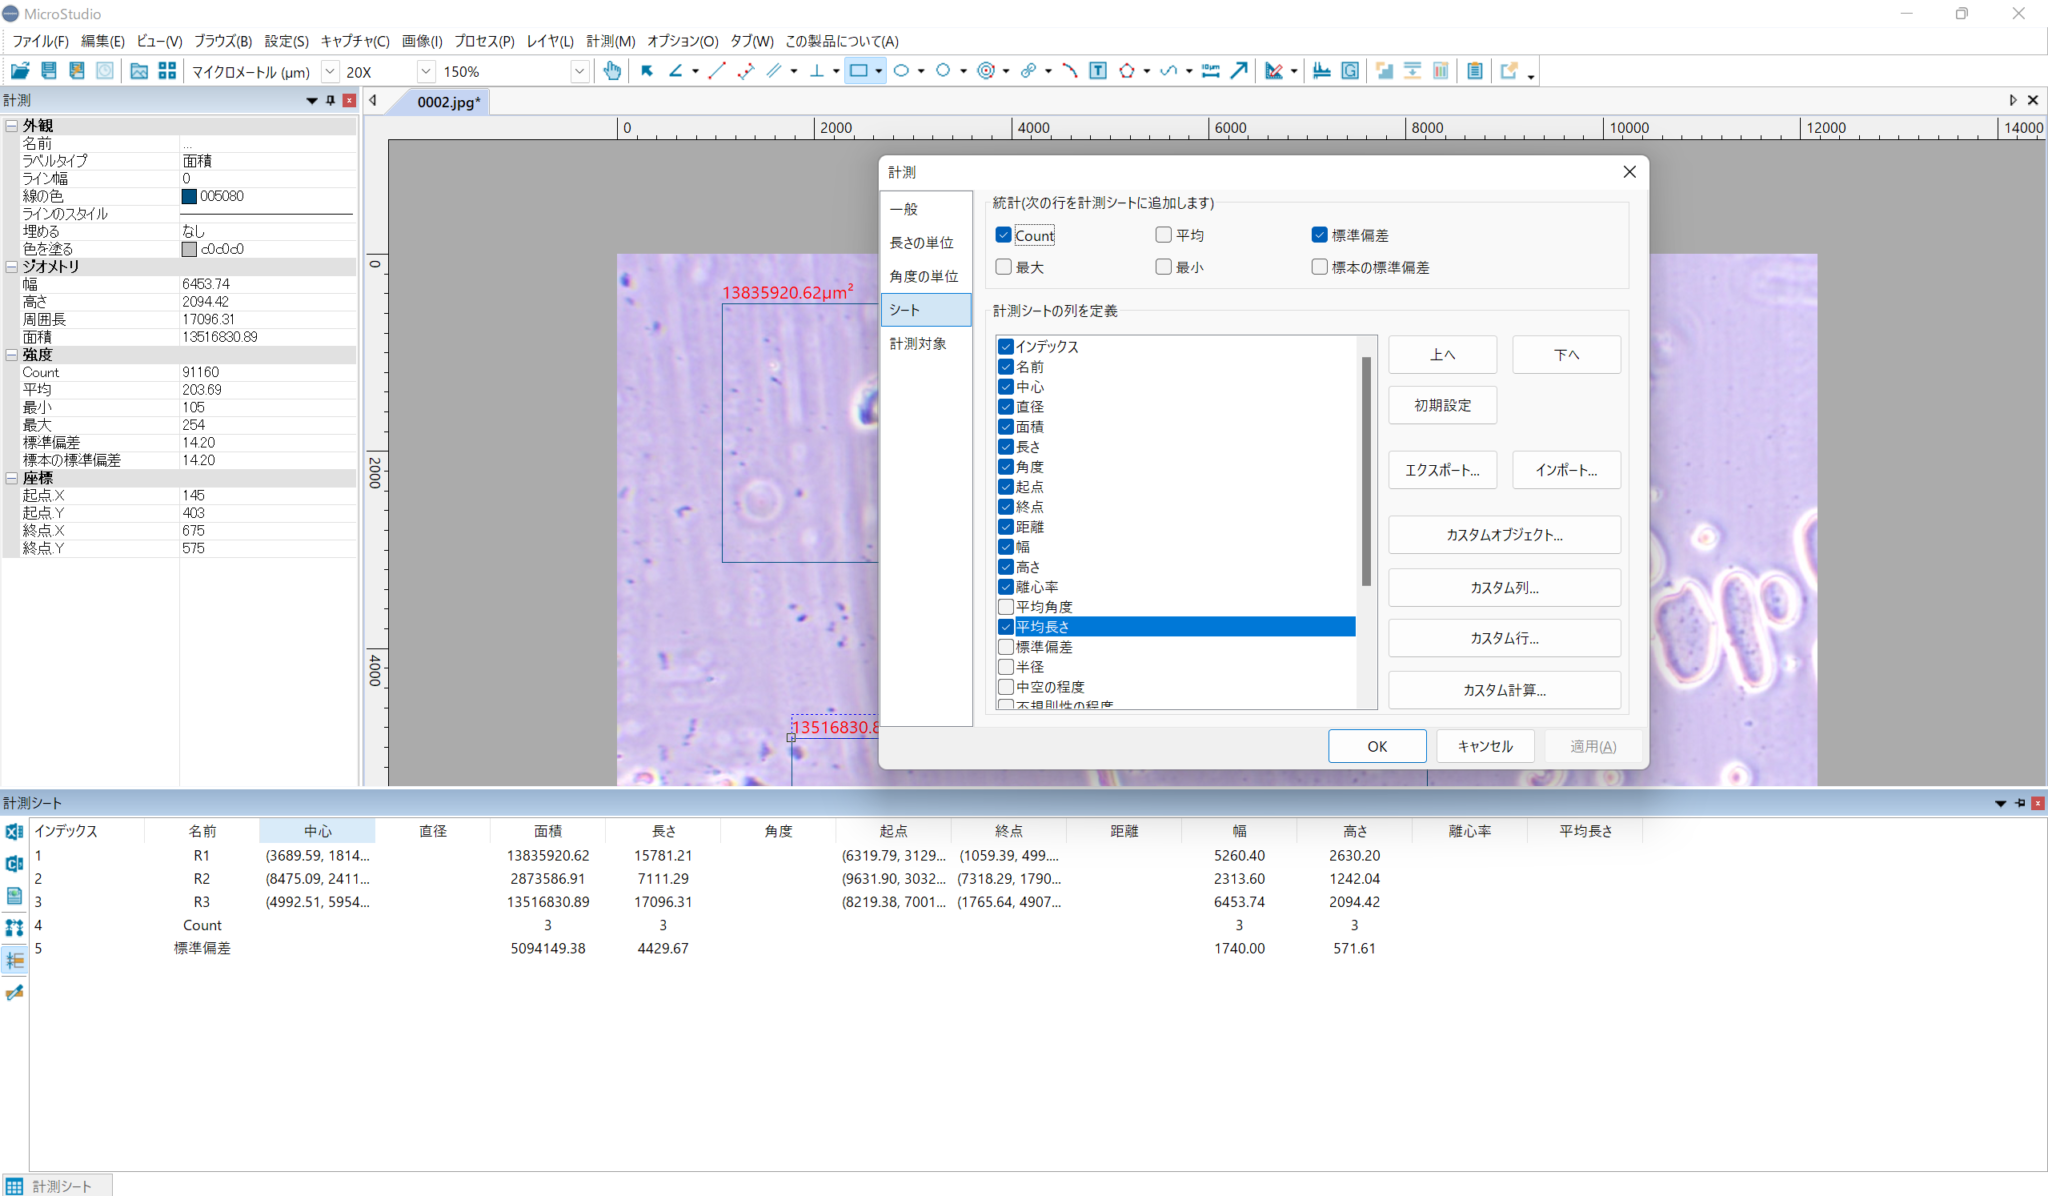Click the scale bar tool icon
The image size is (2048, 1196).
(1211, 71)
